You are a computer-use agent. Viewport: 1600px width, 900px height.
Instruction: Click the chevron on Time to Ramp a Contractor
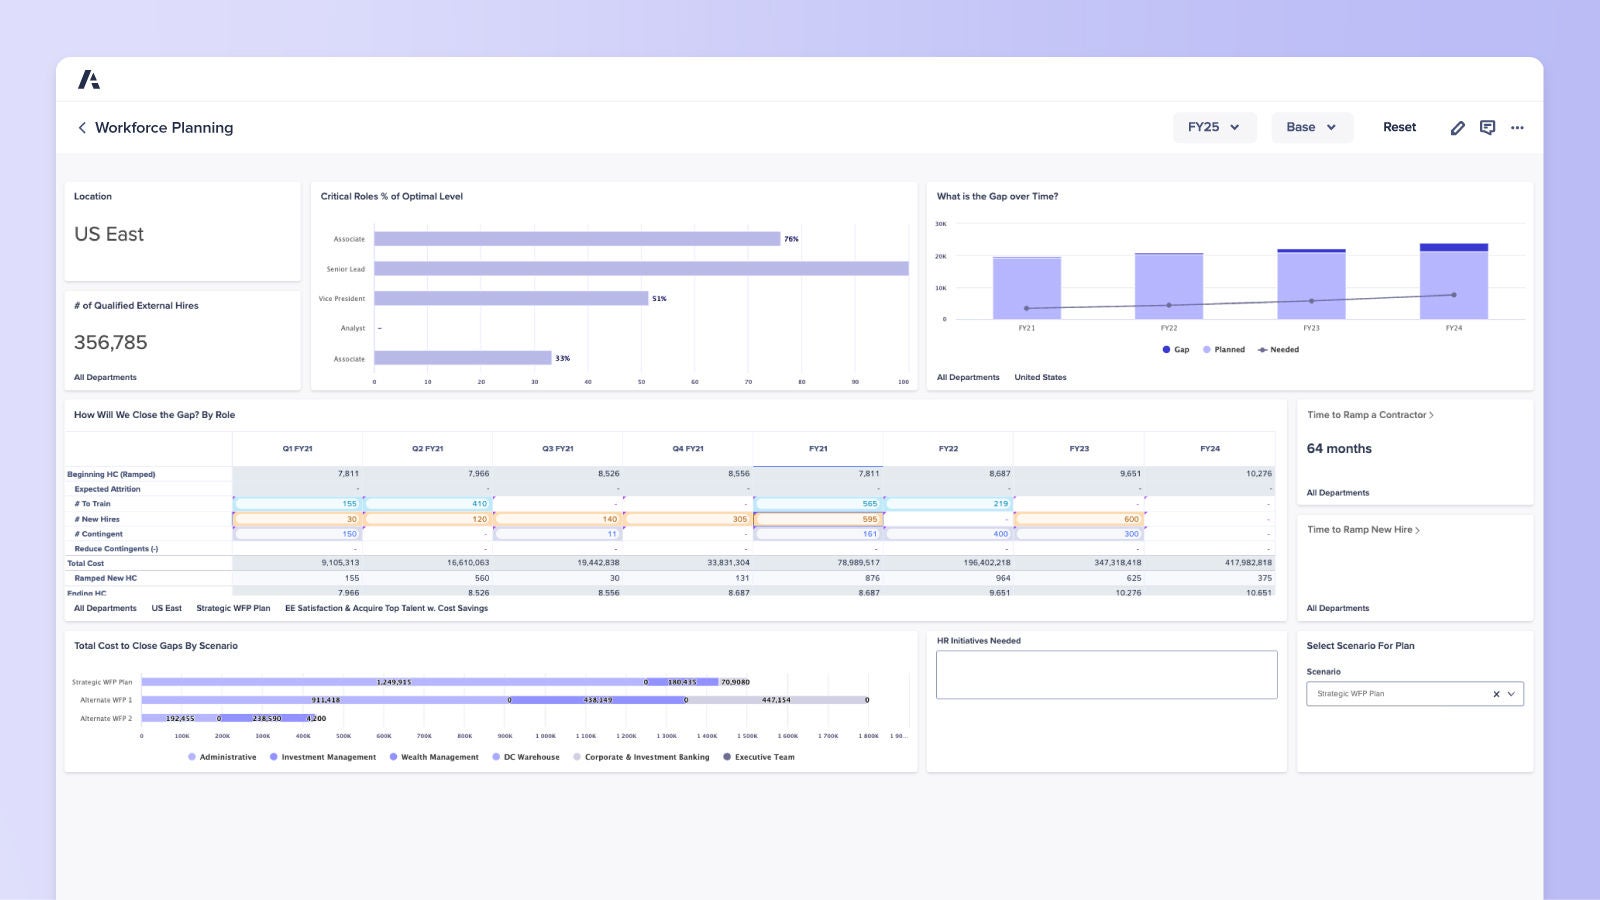coord(1432,414)
